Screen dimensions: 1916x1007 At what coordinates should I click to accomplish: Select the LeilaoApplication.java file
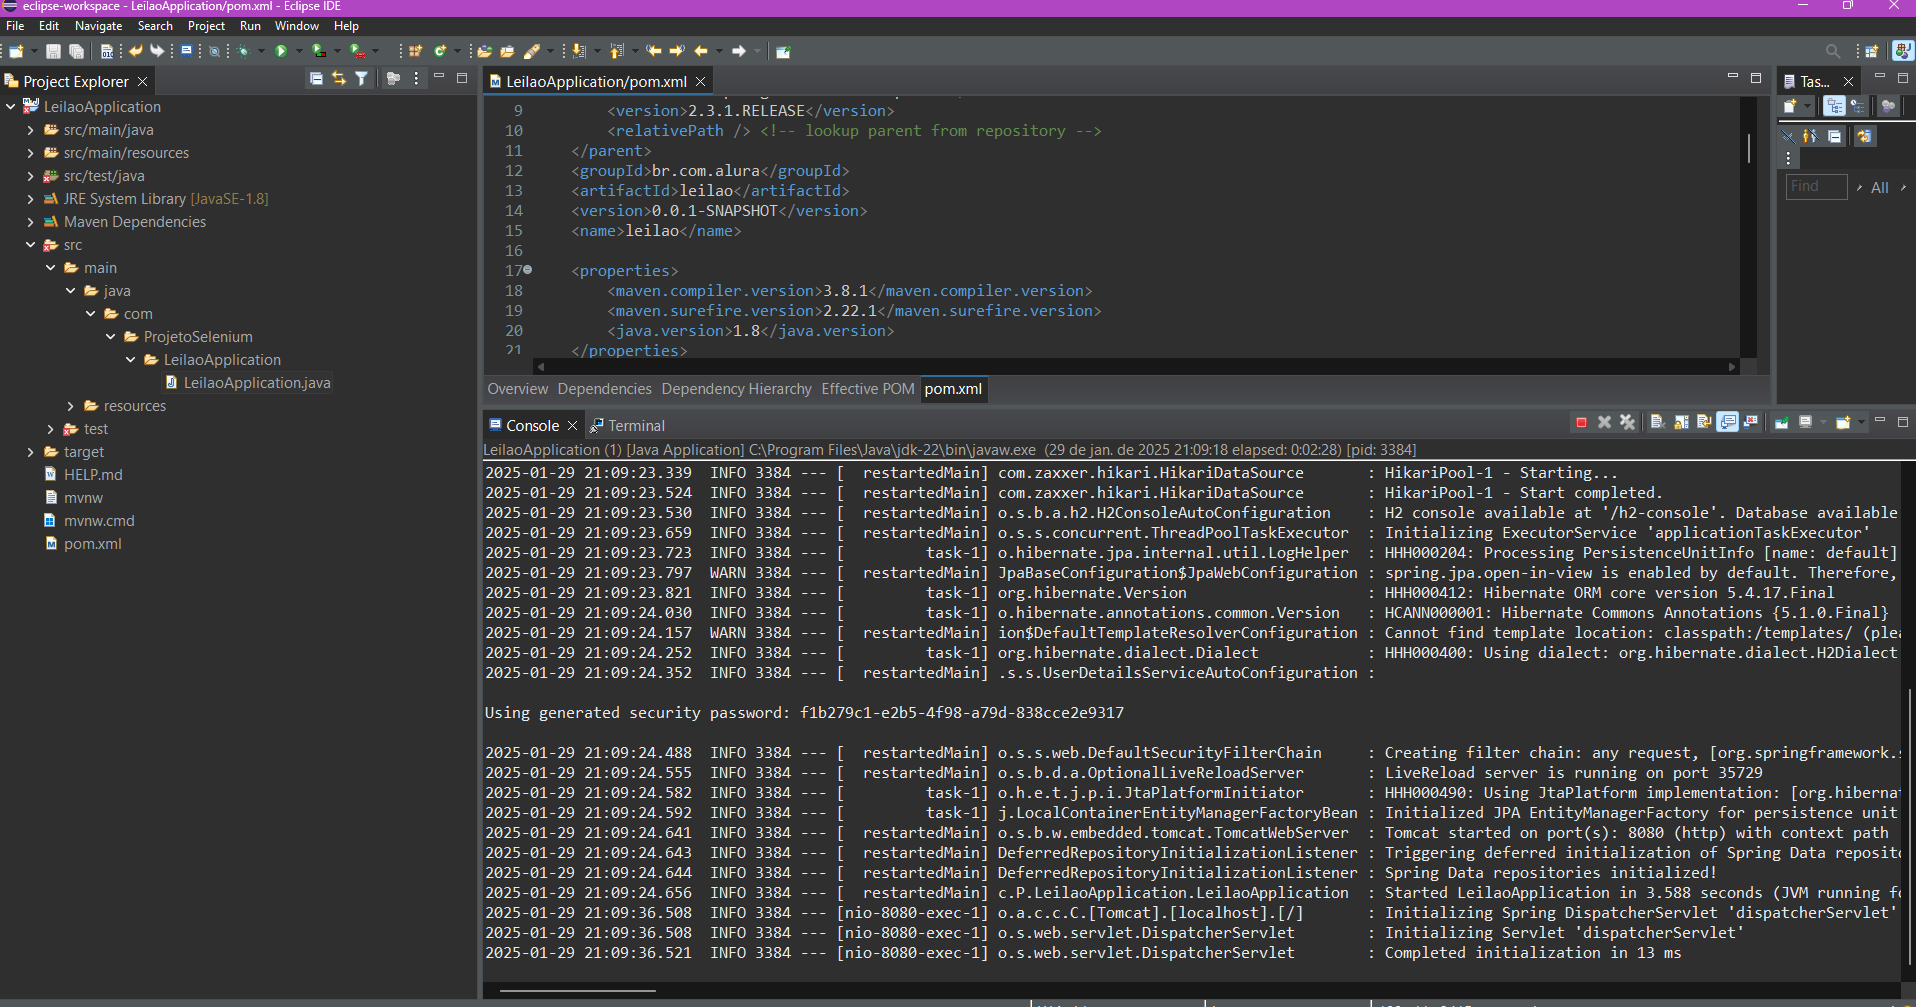tap(256, 383)
